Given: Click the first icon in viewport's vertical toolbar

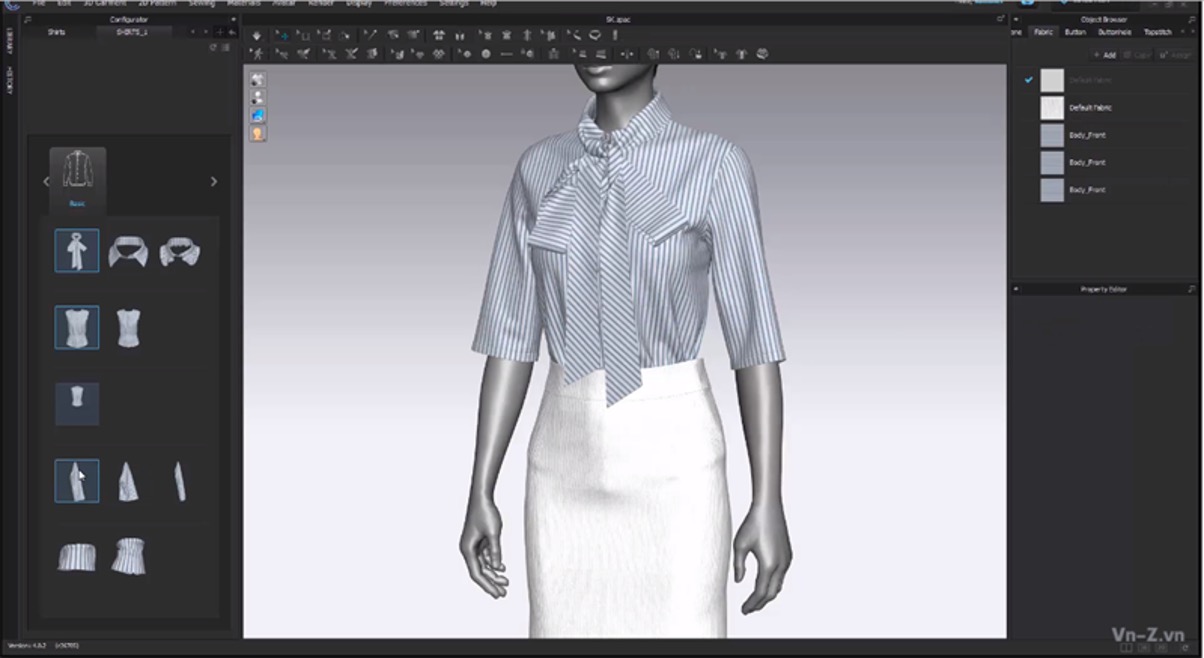Looking at the screenshot, I should (x=258, y=79).
